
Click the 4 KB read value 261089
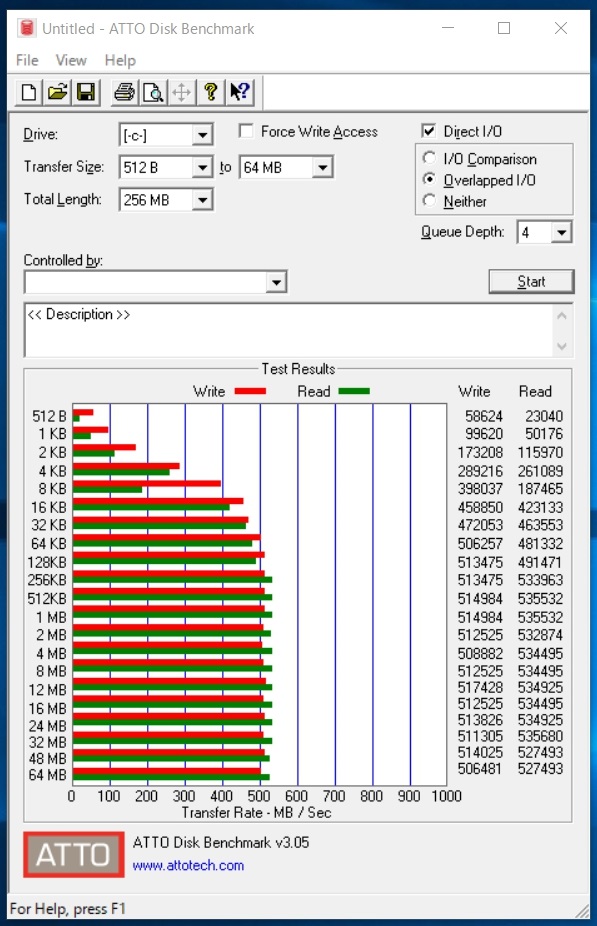[x=540, y=471]
